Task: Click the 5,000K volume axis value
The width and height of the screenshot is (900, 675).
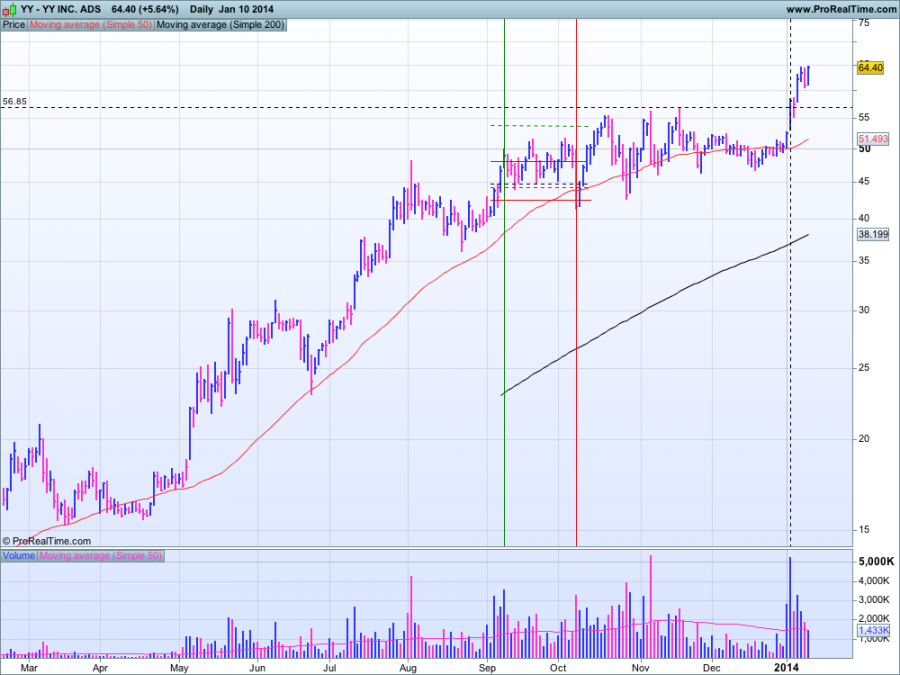Action: [876, 561]
